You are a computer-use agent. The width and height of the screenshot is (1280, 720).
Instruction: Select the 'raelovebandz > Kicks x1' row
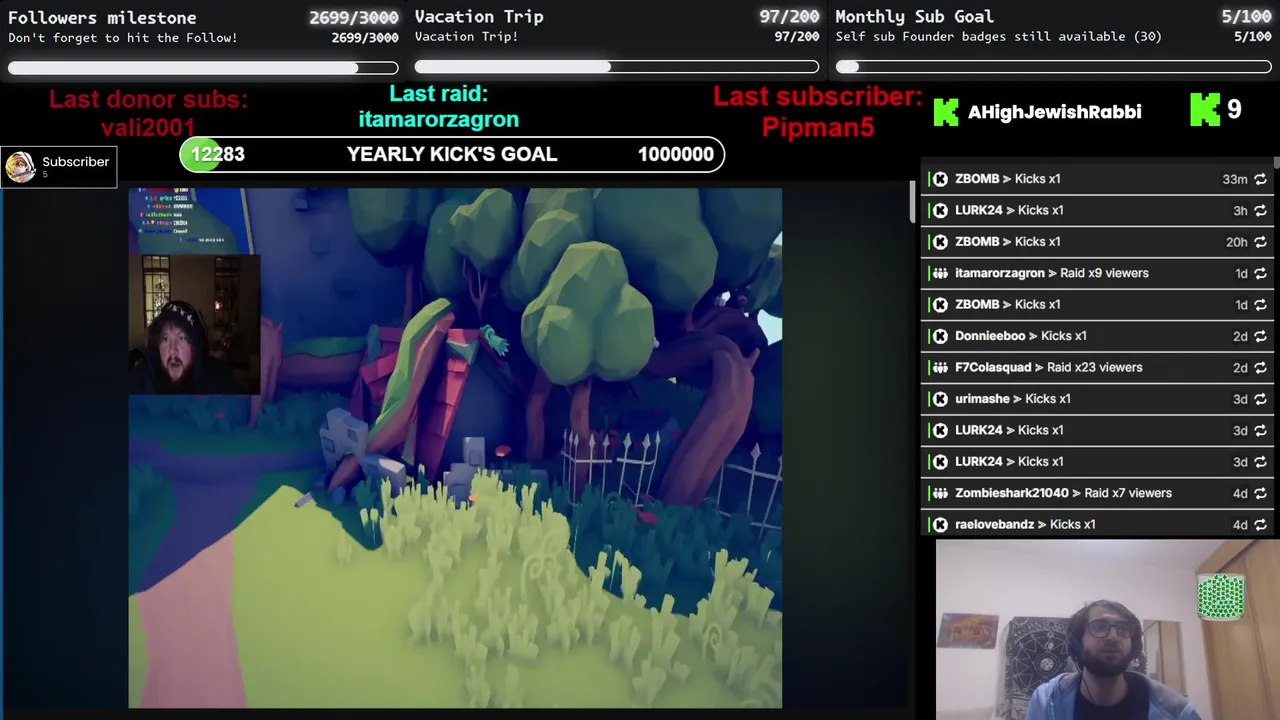[1097, 524]
